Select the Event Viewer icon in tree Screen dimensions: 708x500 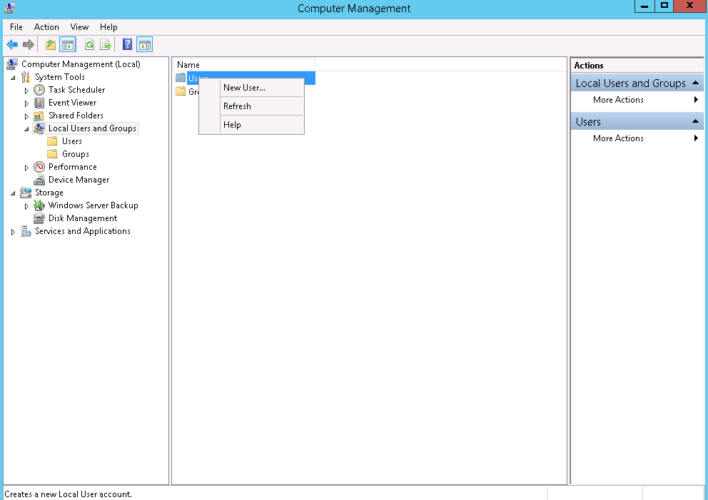click(40, 102)
